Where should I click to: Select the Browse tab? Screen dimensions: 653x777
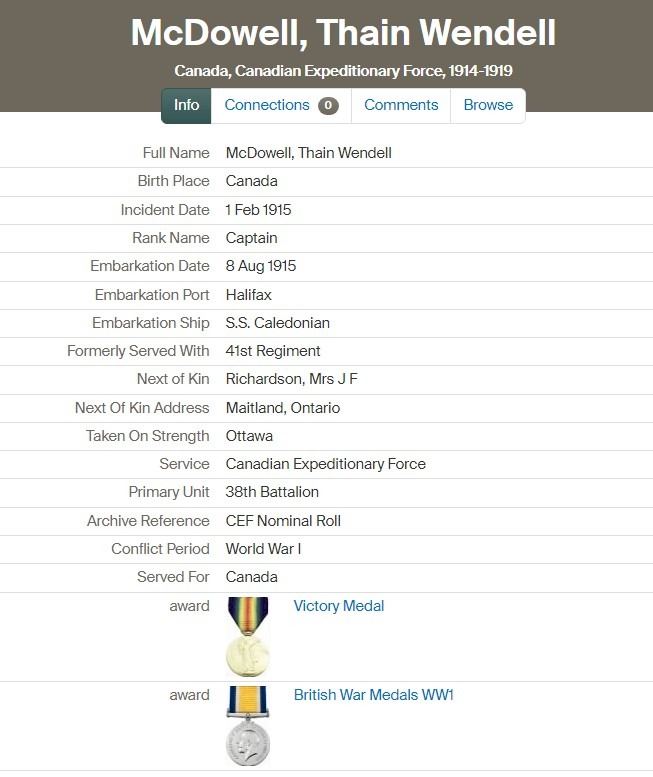pos(488,105)
